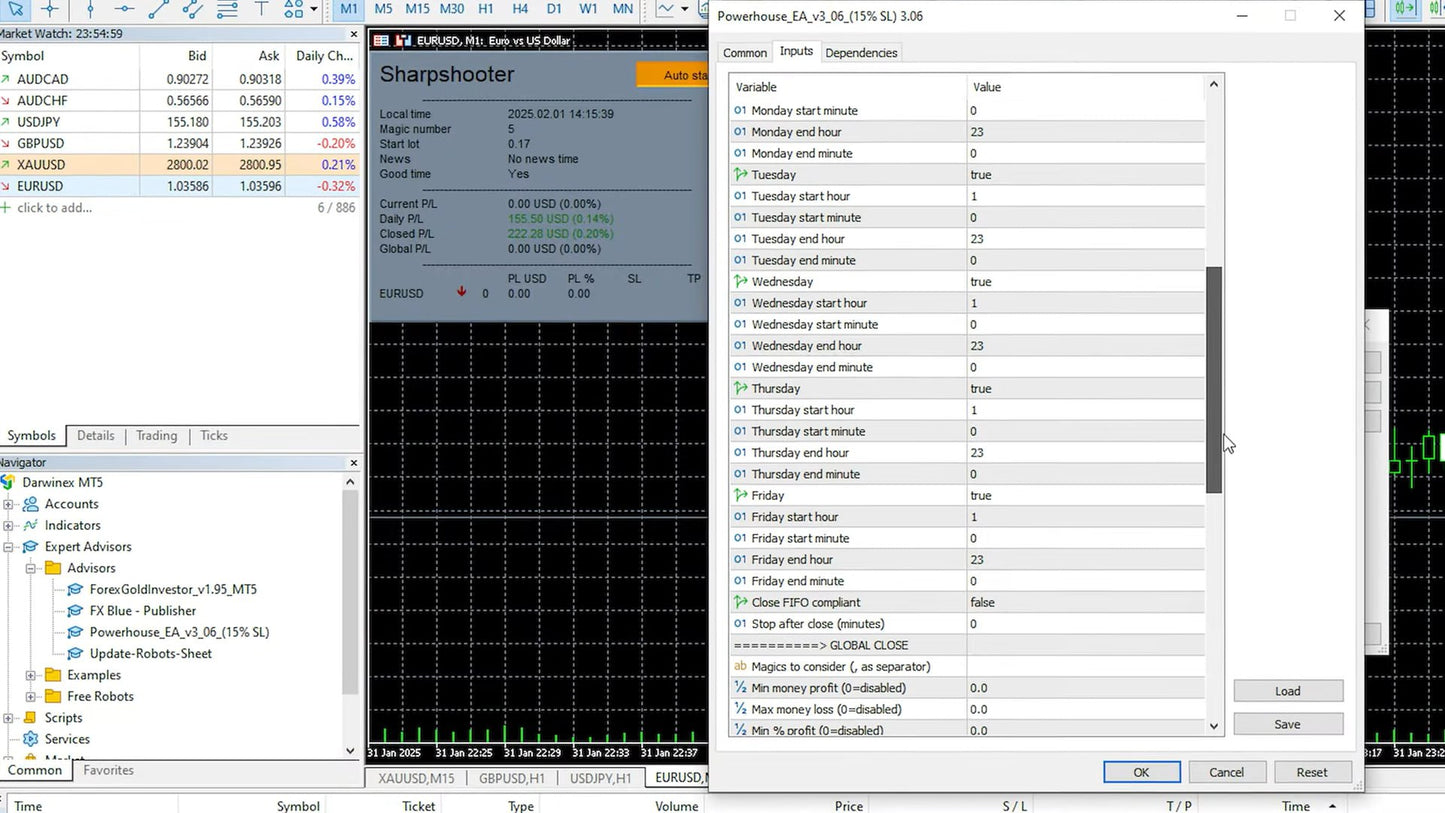Toggle the Friday trading input

pyautogui.click(x=1084, y=495)
